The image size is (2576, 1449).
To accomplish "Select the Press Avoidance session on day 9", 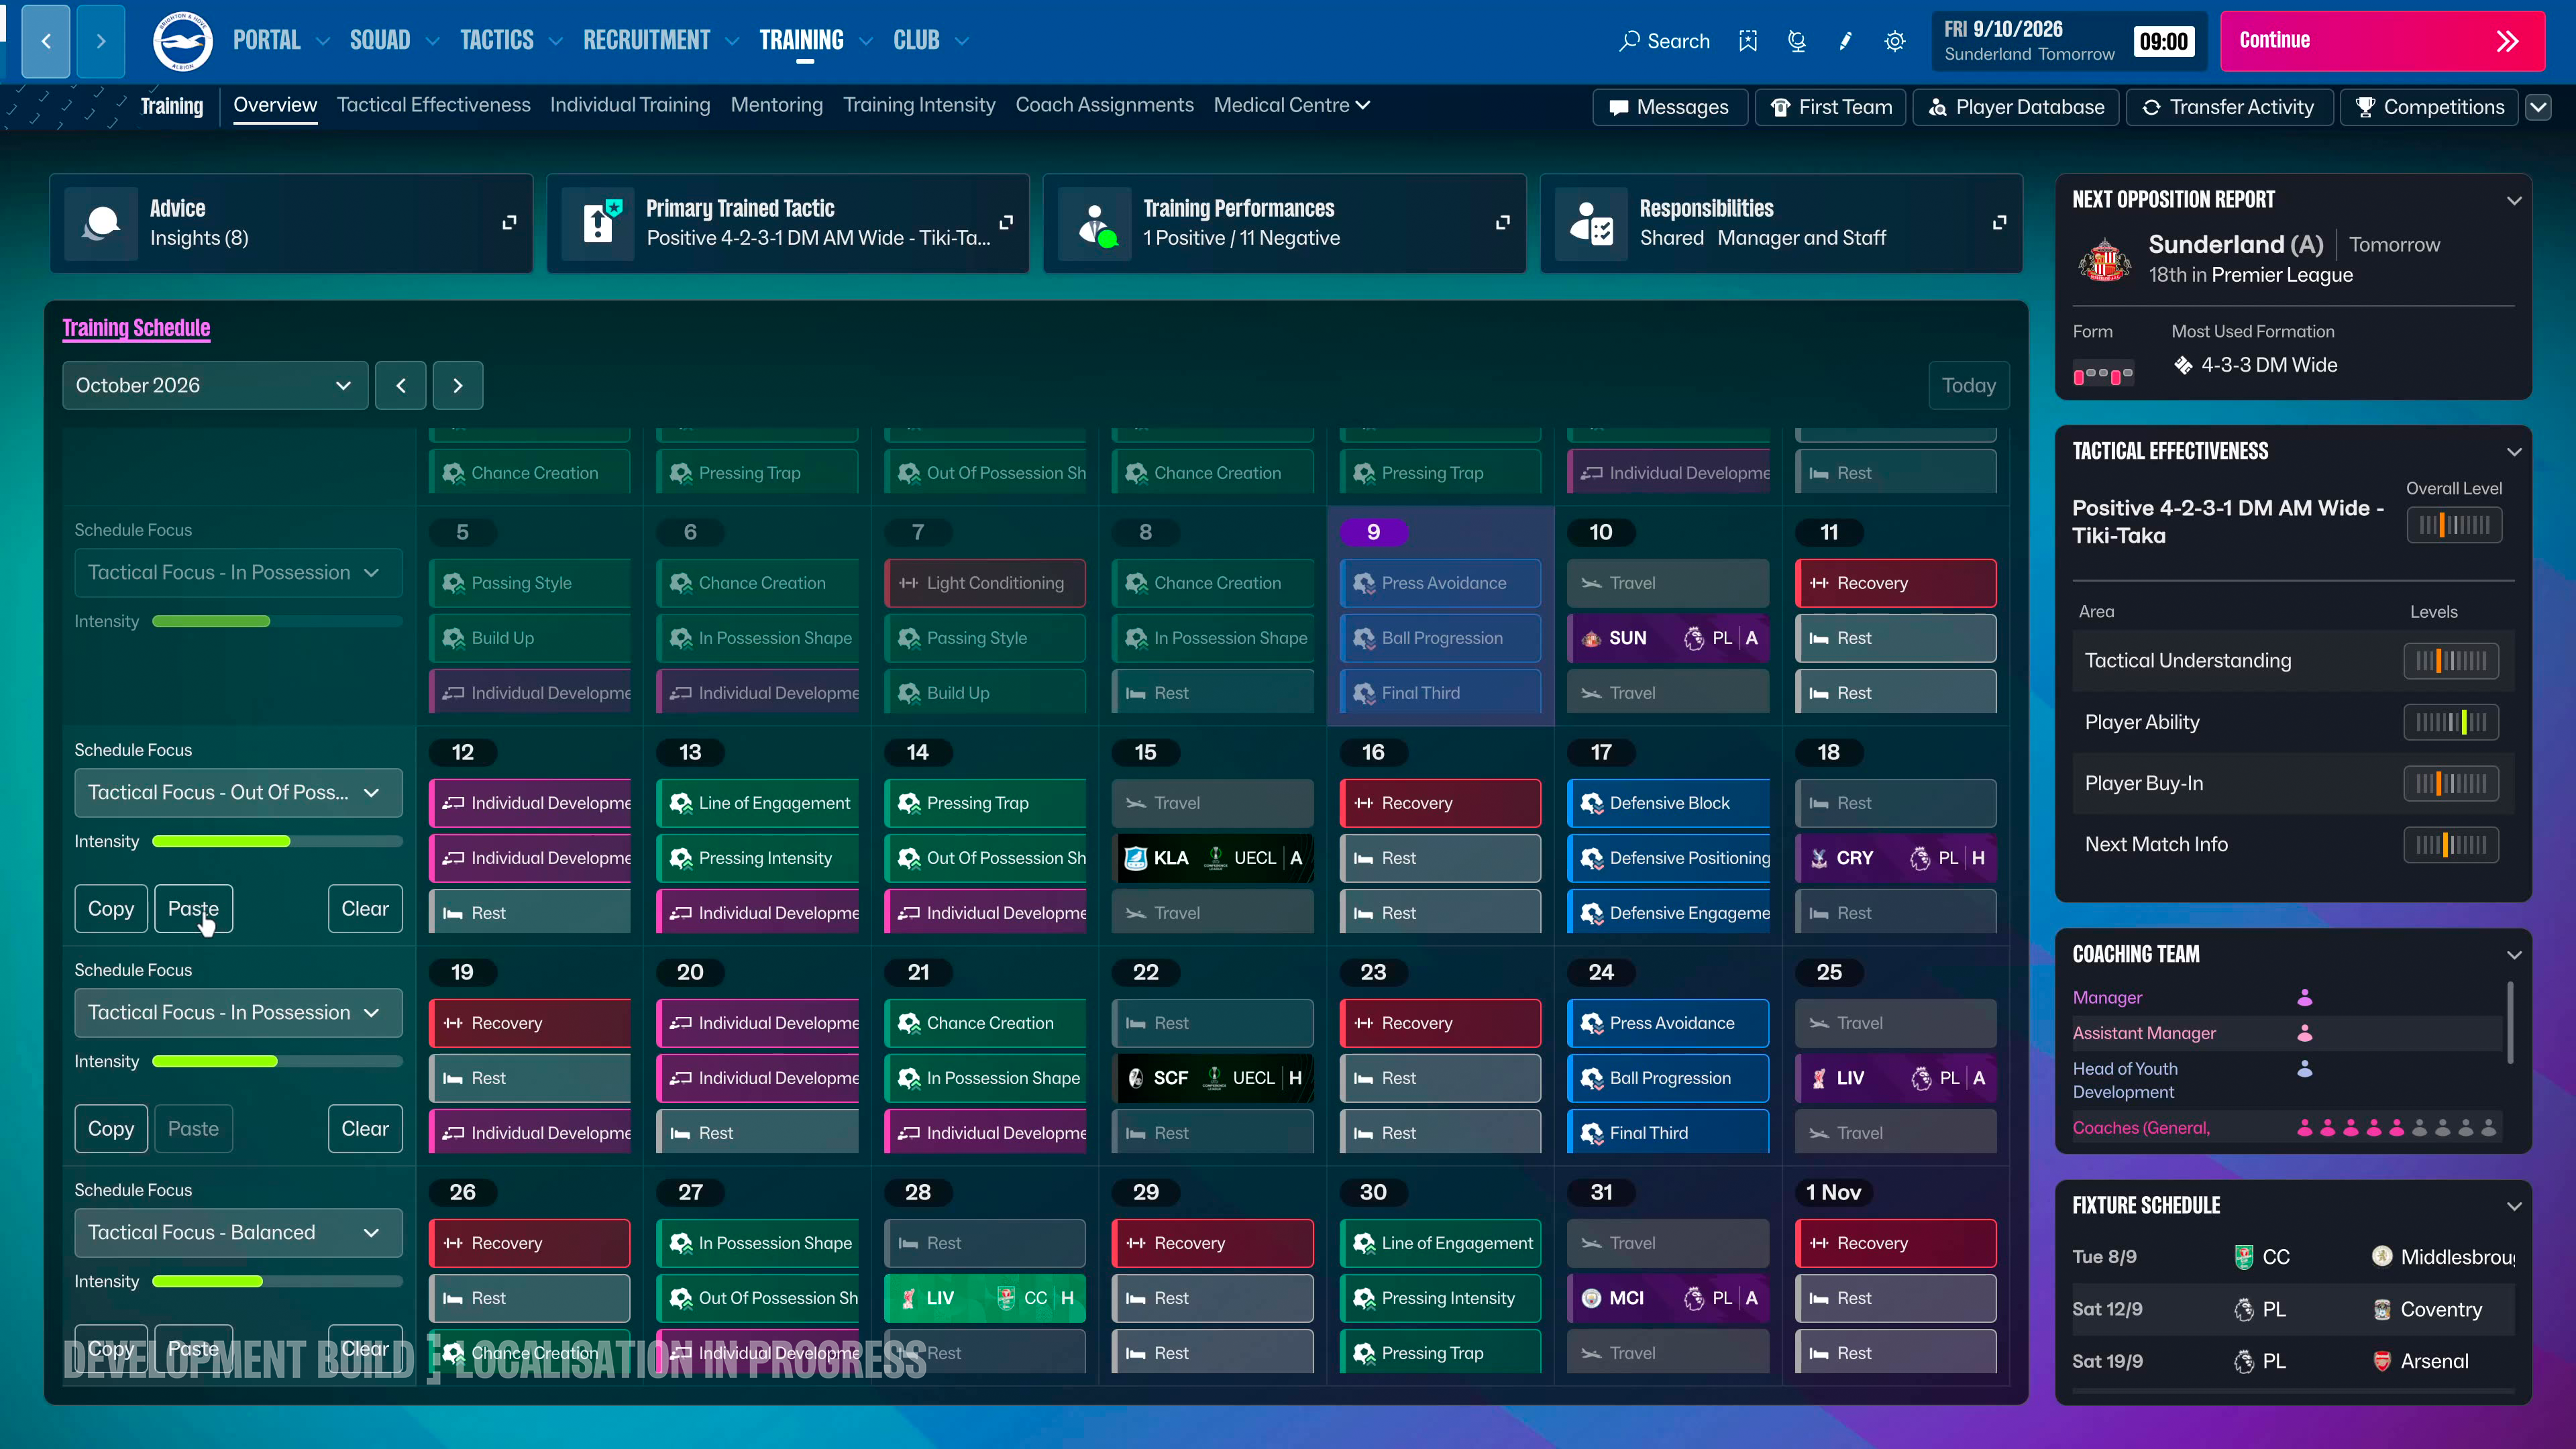I will click(x=1440, y=583).
